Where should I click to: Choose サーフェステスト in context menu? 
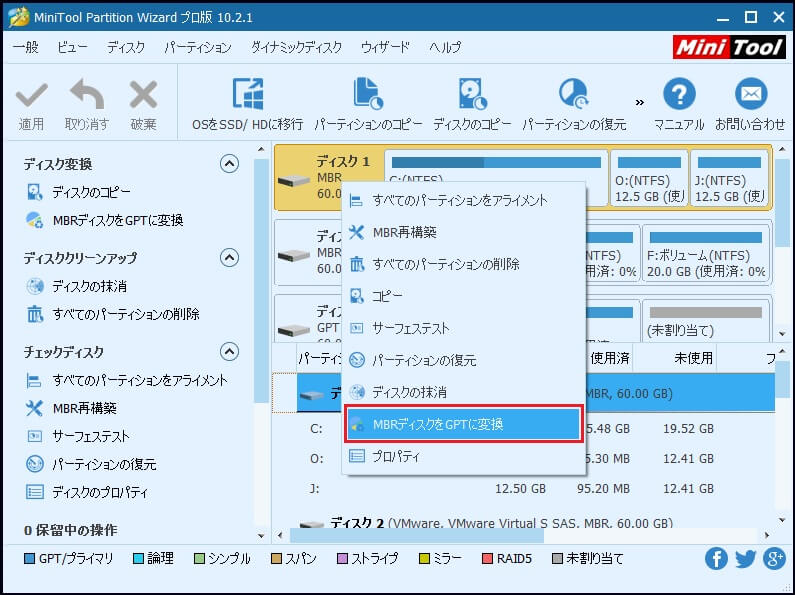[x=464, y=328]
